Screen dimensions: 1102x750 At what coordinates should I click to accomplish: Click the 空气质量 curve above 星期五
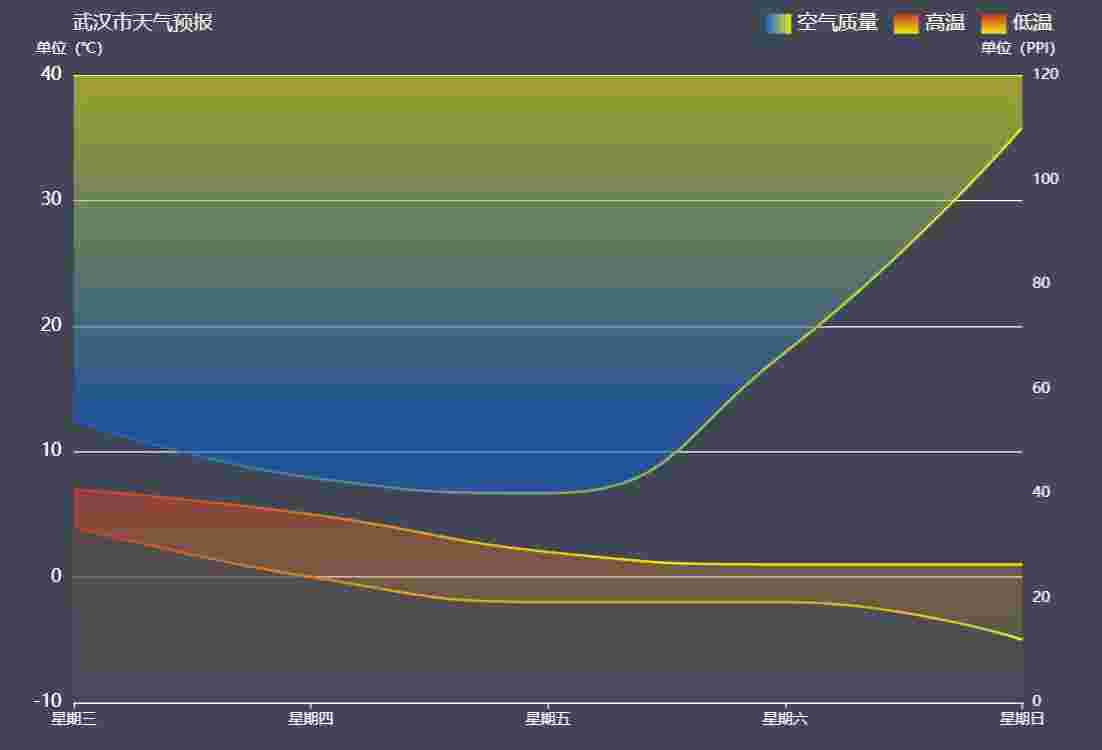point(547,492)
